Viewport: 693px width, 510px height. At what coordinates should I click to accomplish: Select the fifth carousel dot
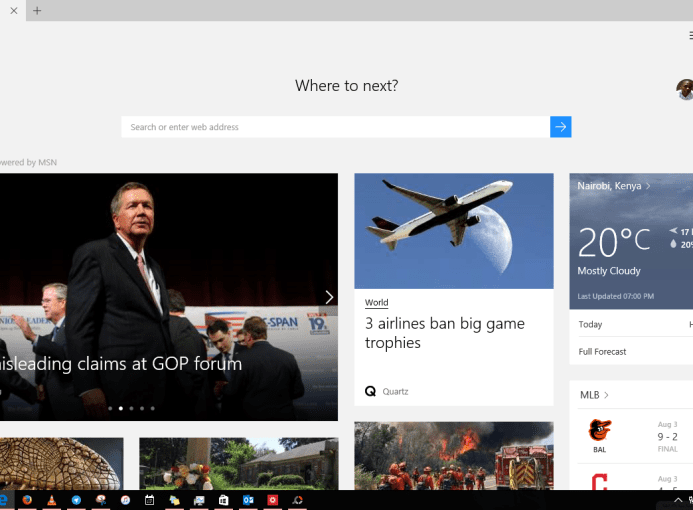click(x=152, y=408)
